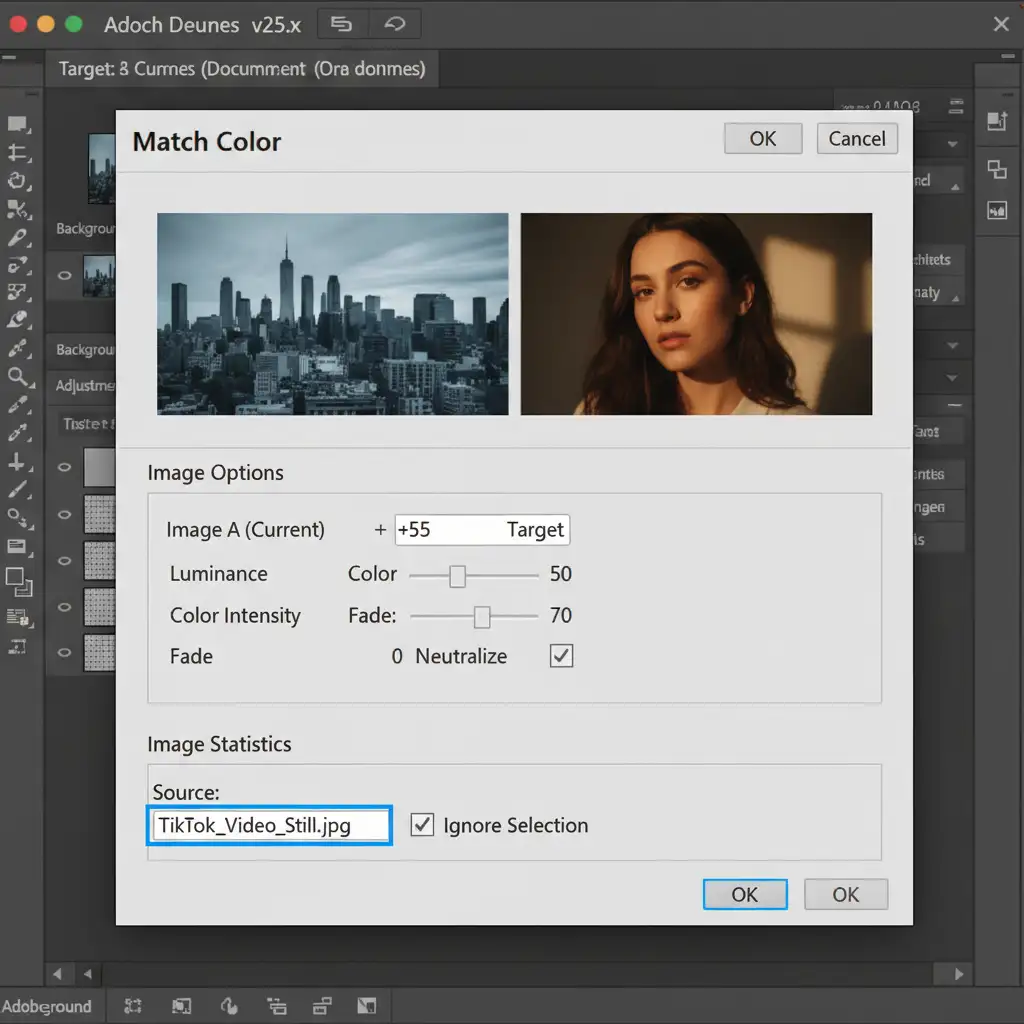This screenshot has height=1024, width=1024.
Task: Toggle the Ignore Selection checkbox
Action: (423, 825)
